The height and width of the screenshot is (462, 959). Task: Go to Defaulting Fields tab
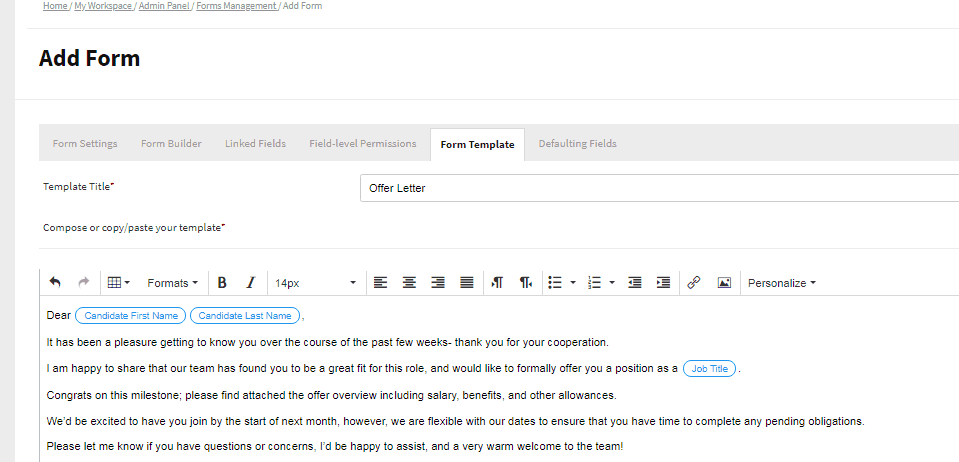tap(577, 144)
